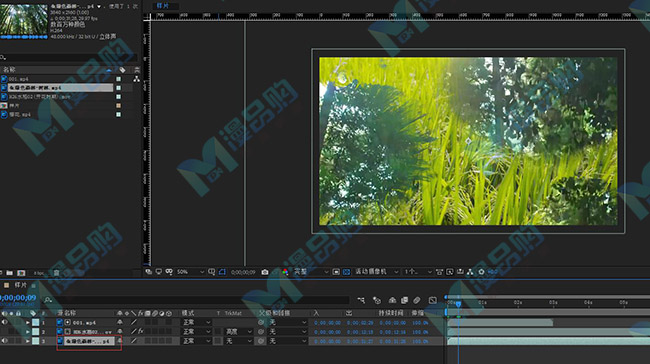Click the layer 1 label color swatch

(x=36, y=322)
